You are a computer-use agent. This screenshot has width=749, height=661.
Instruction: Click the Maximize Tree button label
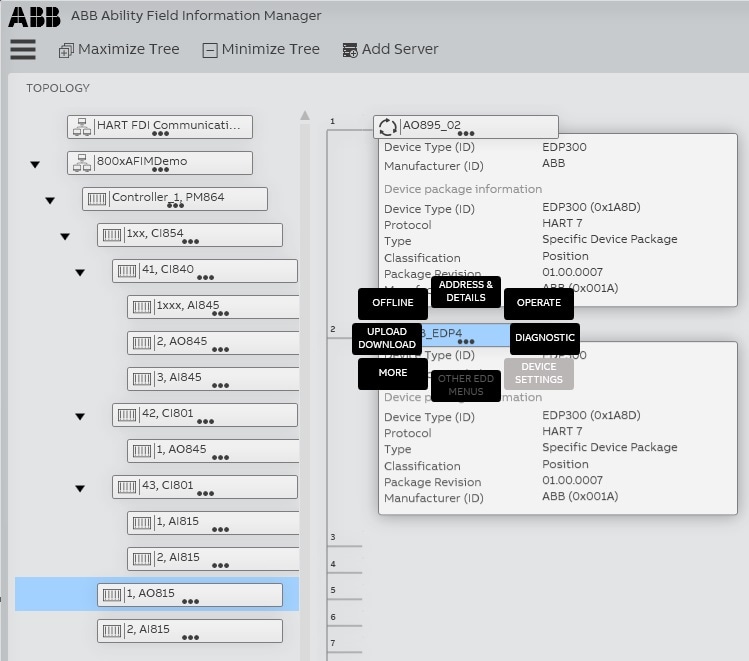[129, 49]
